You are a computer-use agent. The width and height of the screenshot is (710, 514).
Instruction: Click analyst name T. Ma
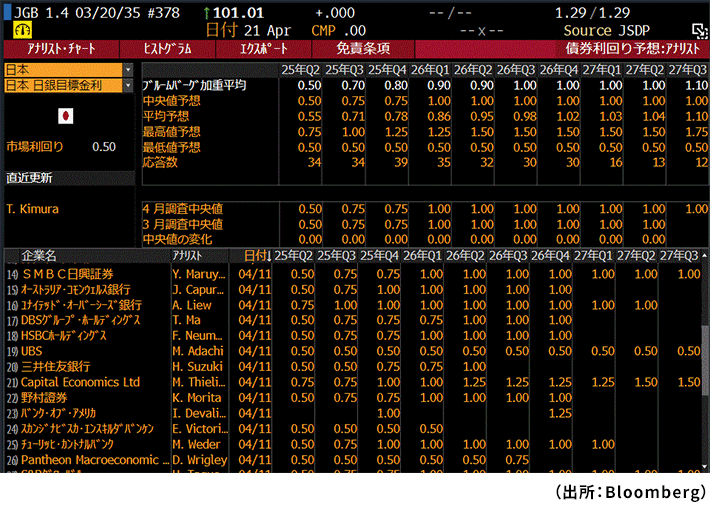pos(187,320)
